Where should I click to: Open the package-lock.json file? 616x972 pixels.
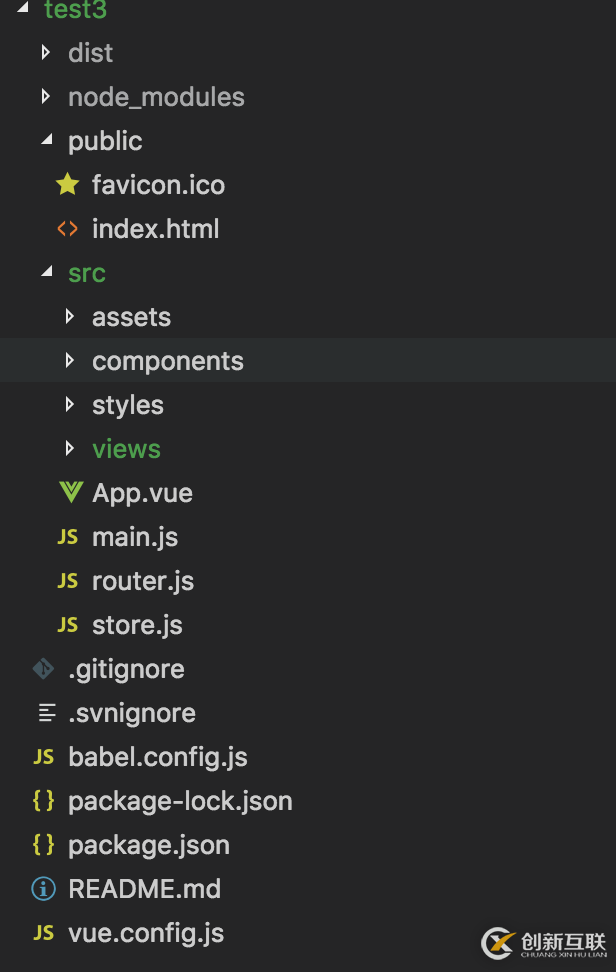(180, 801)
